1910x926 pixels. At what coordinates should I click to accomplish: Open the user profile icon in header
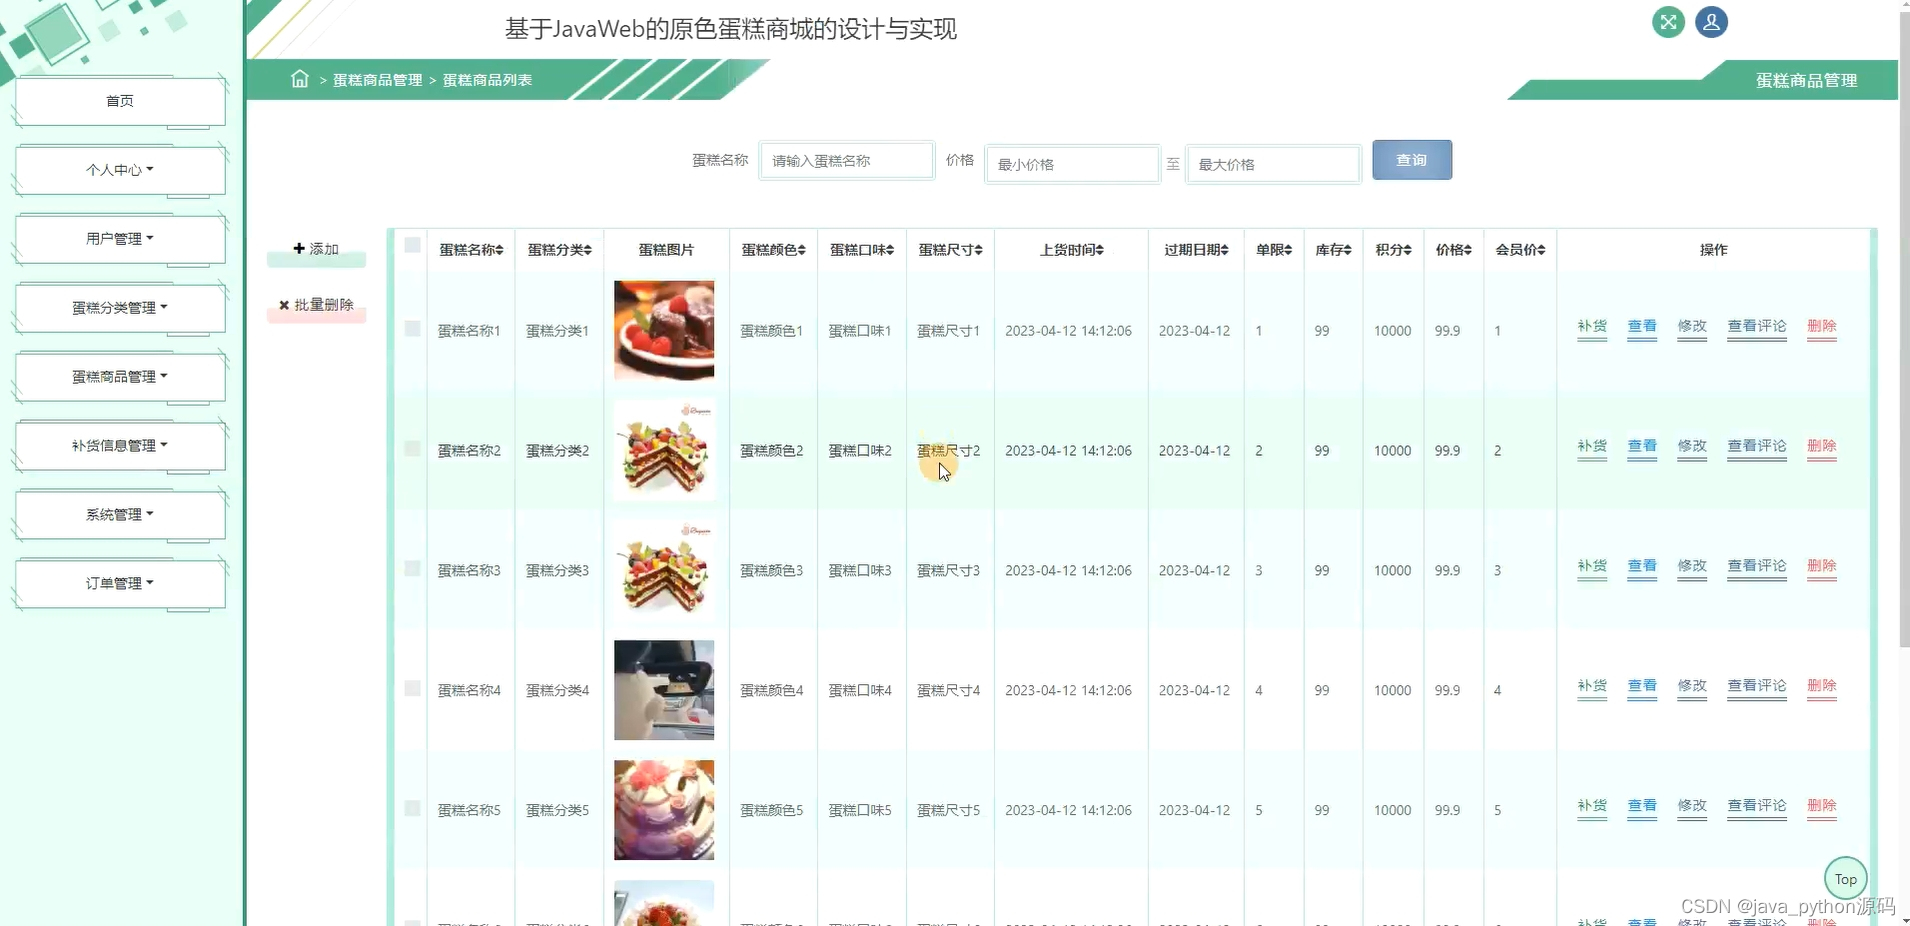coord(1711,22)
